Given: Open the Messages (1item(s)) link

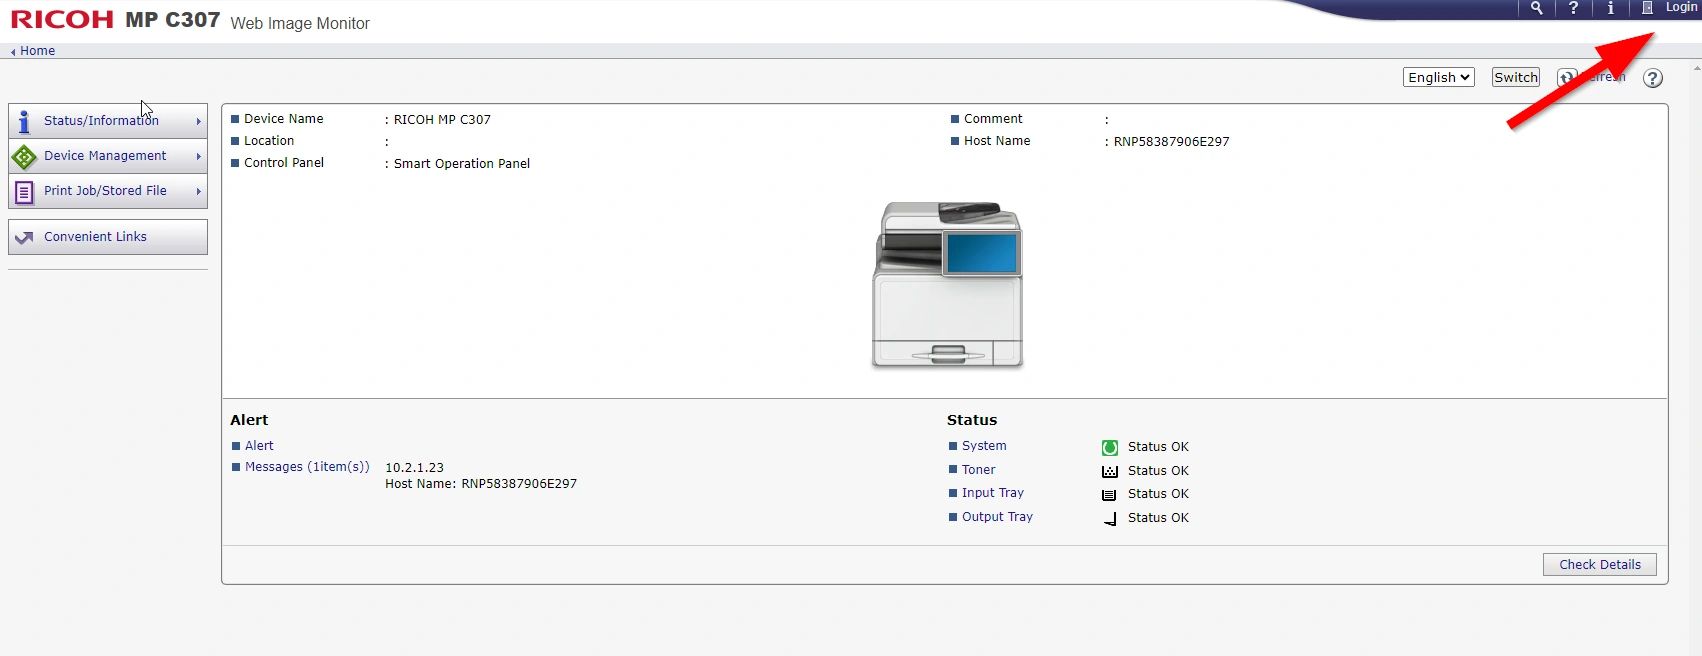Looking at the screenshot, I should [307, 467].
